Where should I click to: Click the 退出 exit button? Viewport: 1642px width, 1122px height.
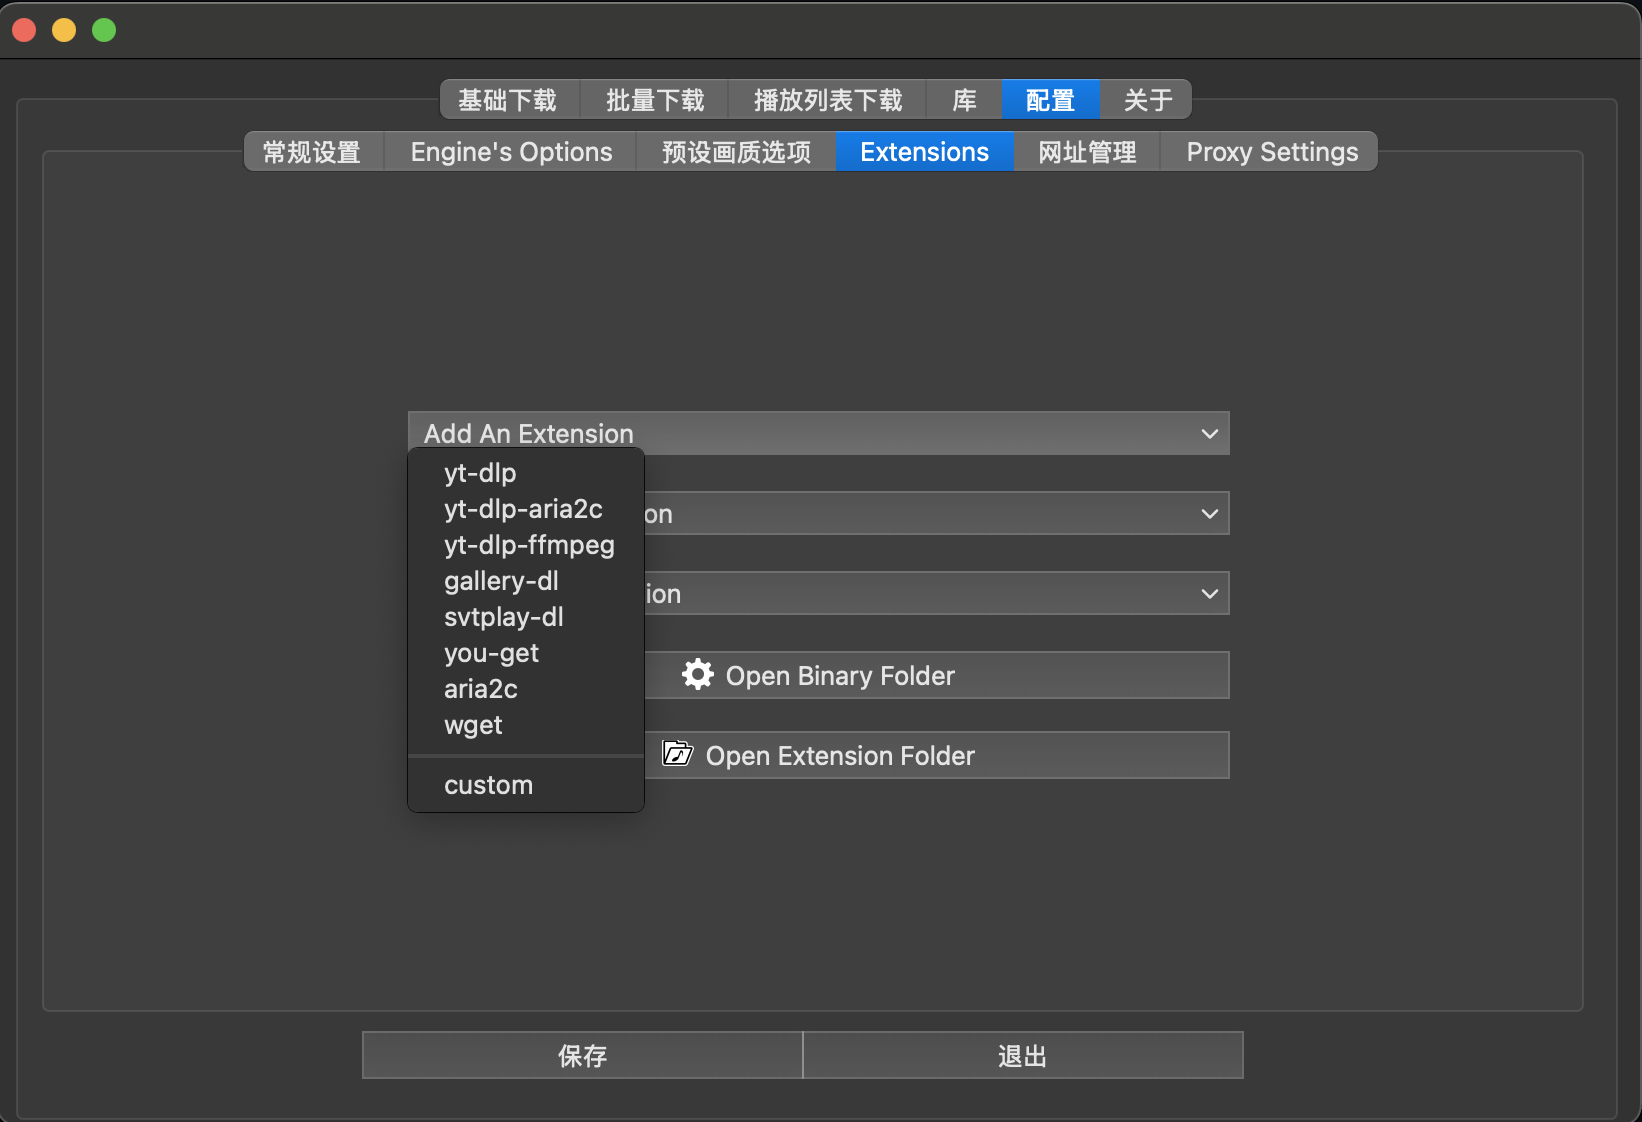pyautogui.click(x=1022, y=1056)
